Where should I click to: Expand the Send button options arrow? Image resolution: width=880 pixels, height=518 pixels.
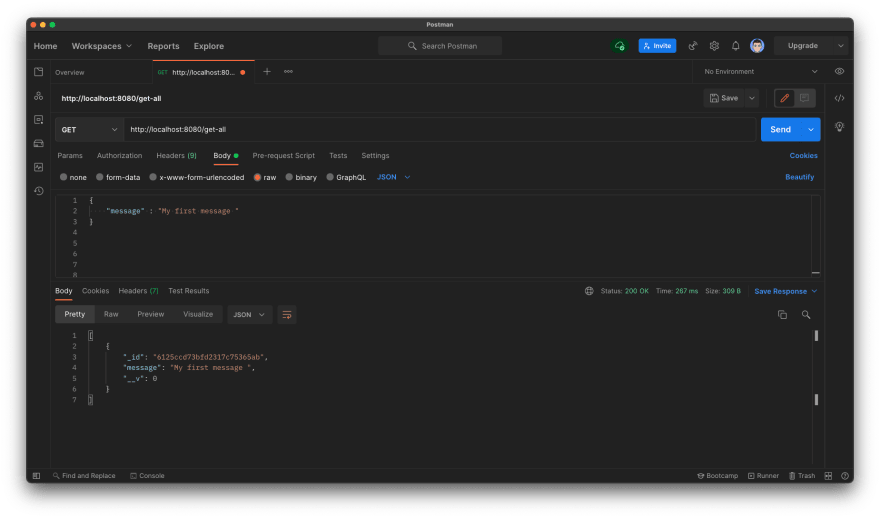(811, 130)
